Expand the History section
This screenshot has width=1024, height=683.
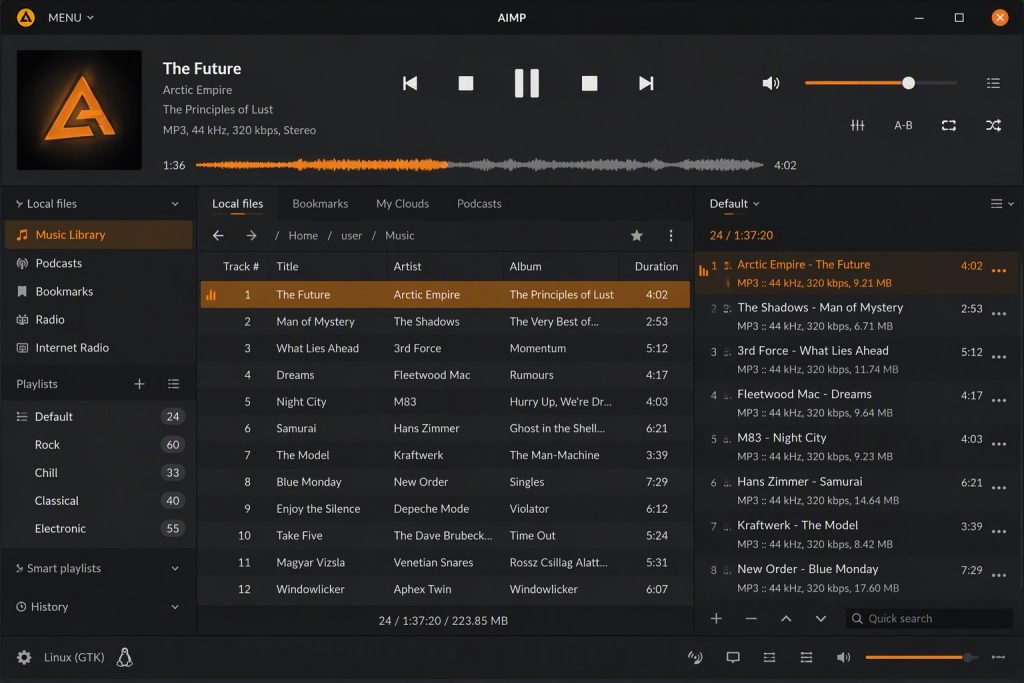tap(175, 607)
